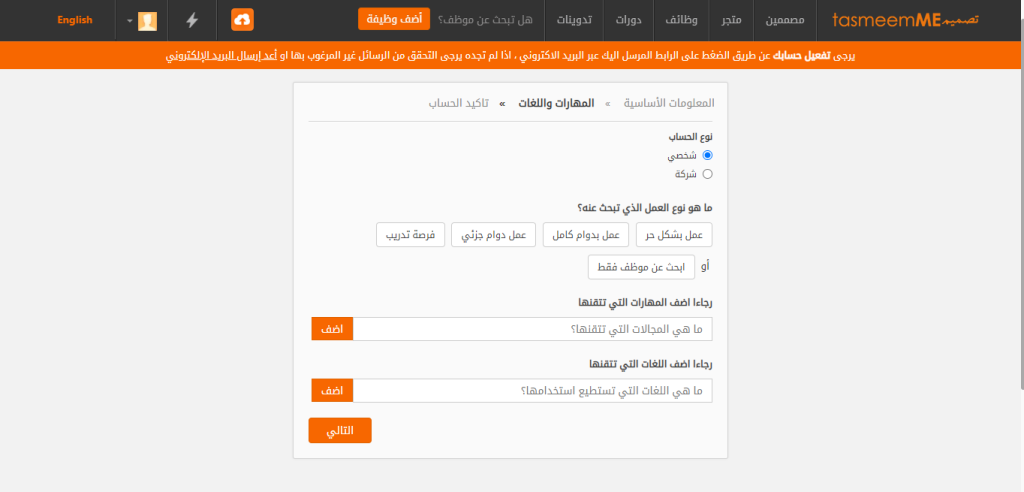Click the languages input field

[533, 391]
